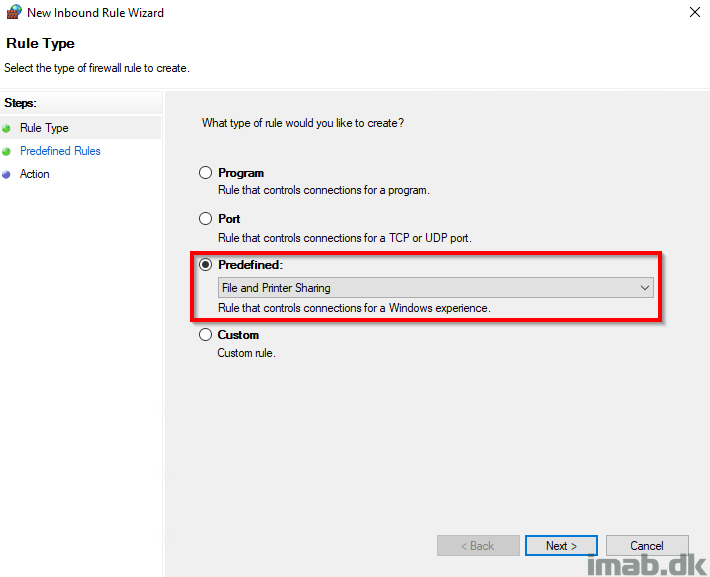Open the File and Printer Sharing dropdown

(x=435, y=288)
